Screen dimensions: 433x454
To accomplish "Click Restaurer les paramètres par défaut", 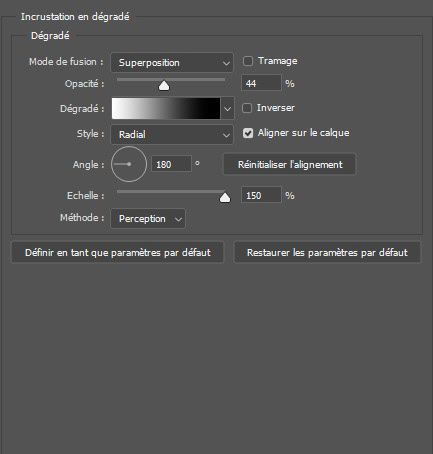I will point(327,252).
